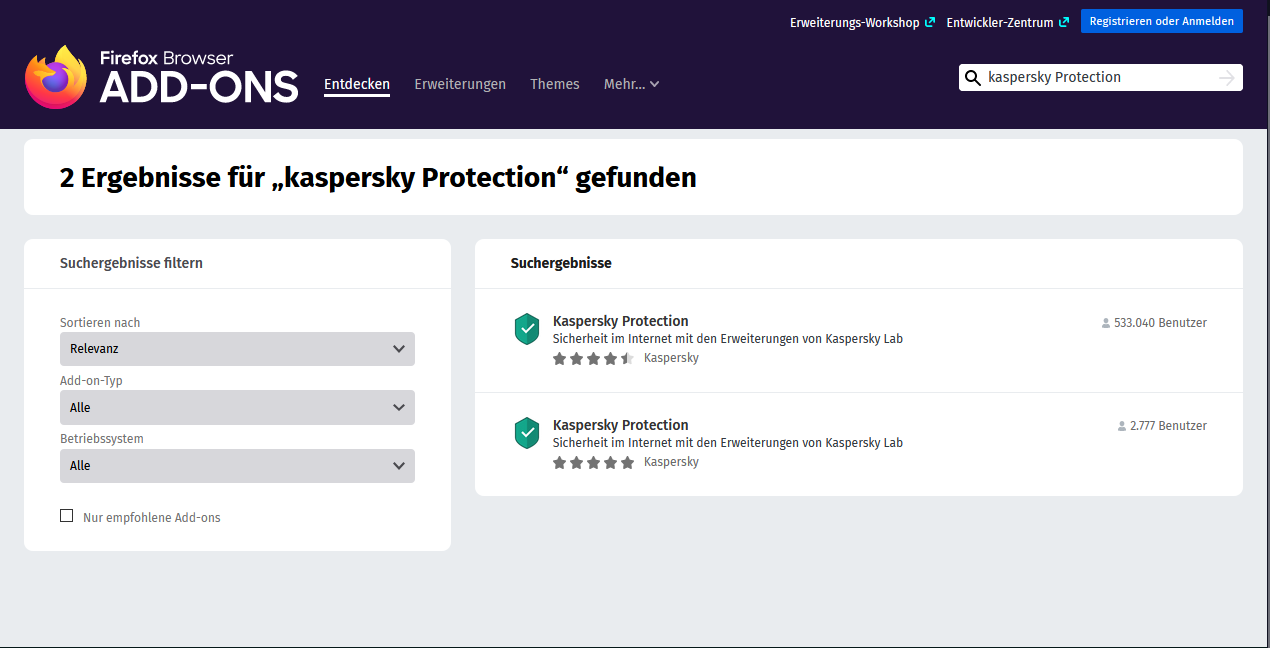Click the first Kaspersky Protection shield icon
This screenshot has width=1270, height=648.
pos(527,329)
